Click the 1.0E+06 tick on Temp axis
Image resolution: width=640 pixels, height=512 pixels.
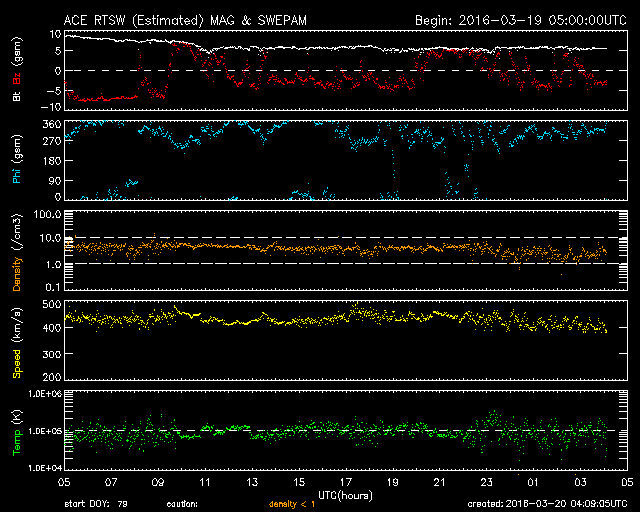coord(40,395)
